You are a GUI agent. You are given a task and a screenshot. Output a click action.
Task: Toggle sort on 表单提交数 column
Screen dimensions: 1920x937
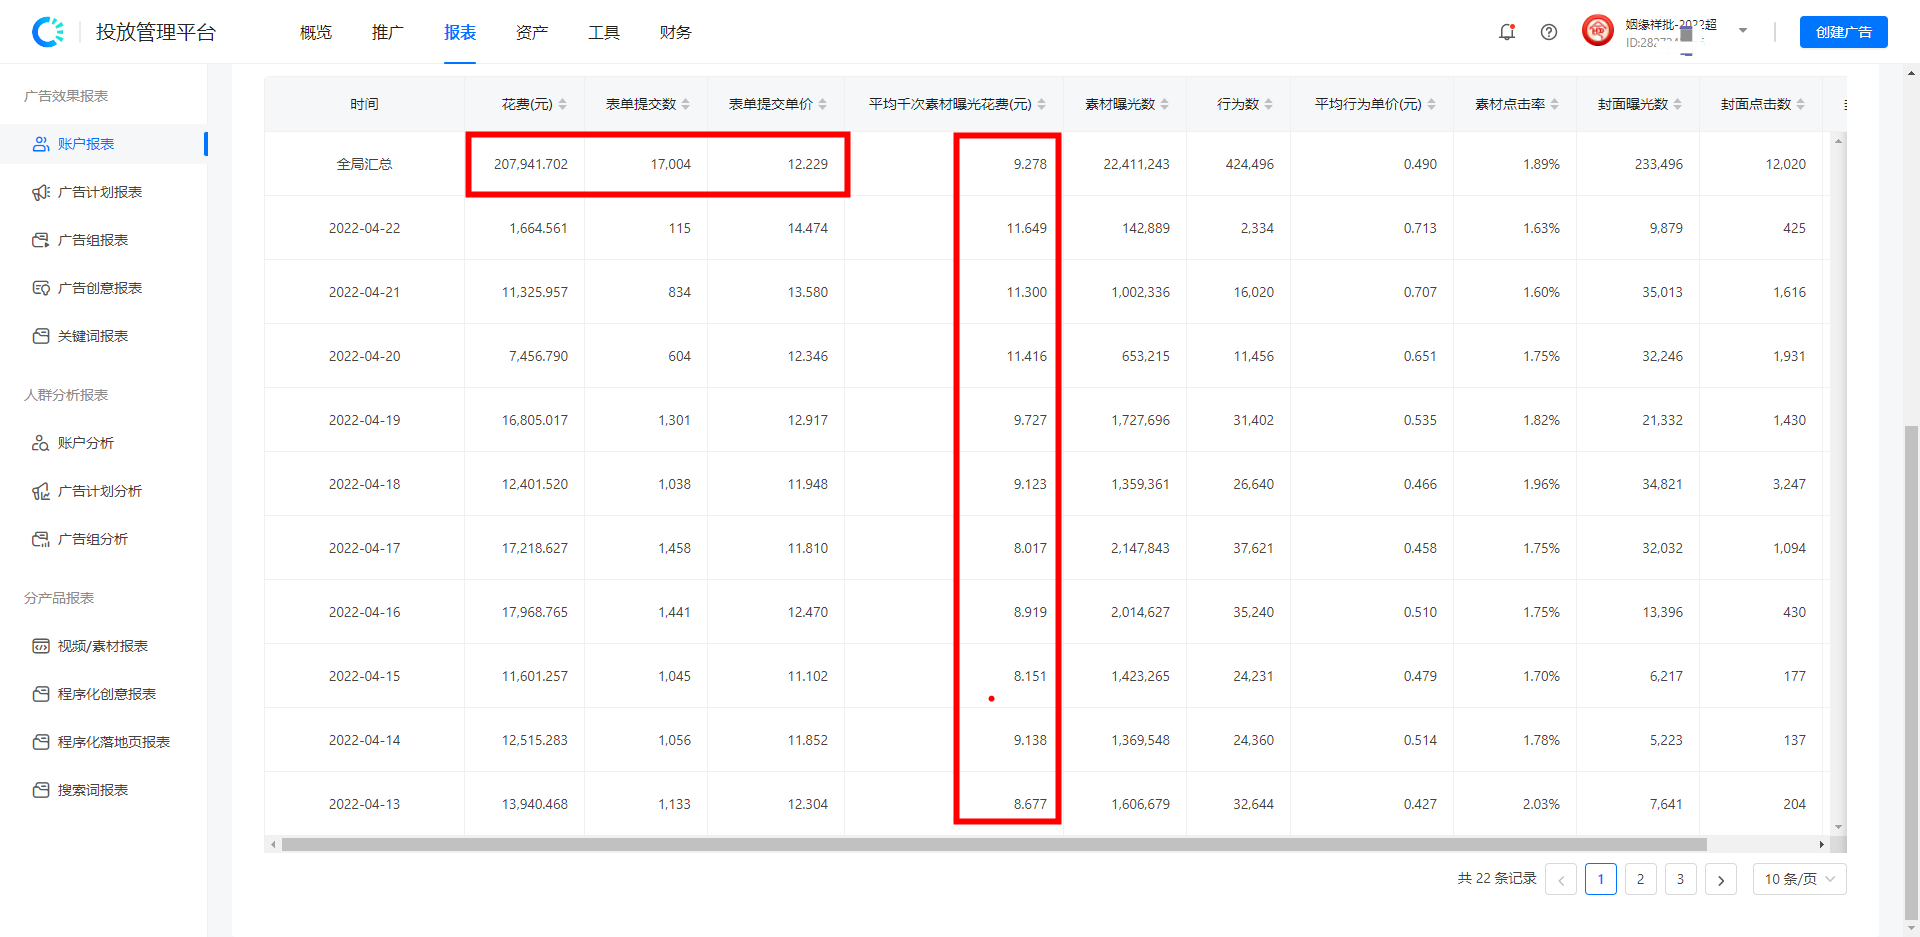tap(686, 104)
